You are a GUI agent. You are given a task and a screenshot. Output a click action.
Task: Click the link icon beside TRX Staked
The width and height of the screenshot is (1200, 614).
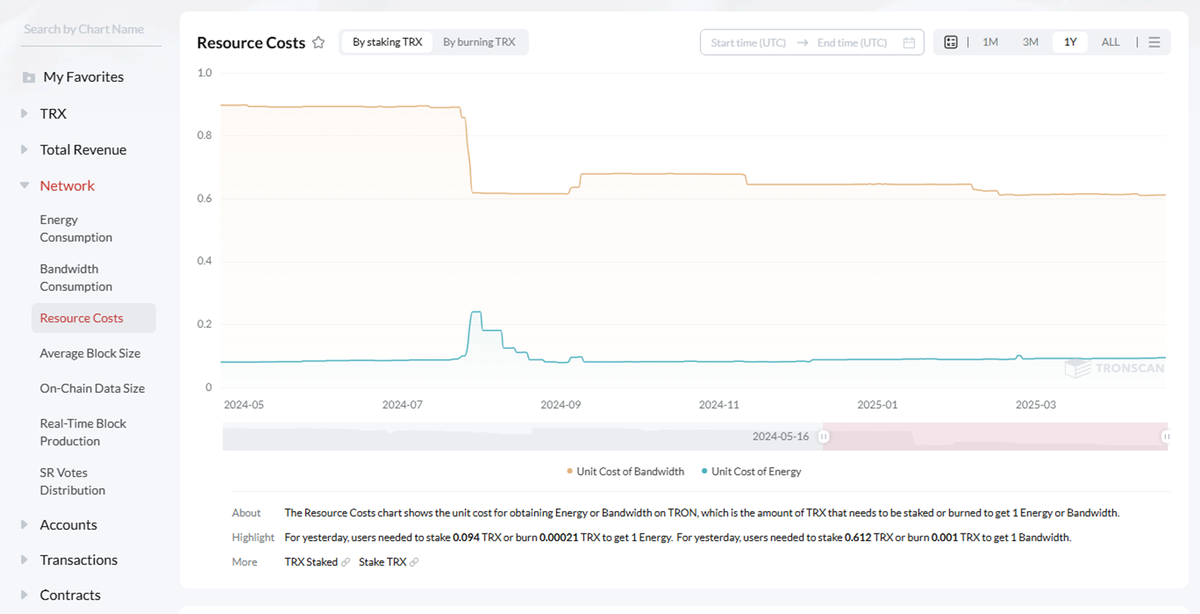click(346, 563)
